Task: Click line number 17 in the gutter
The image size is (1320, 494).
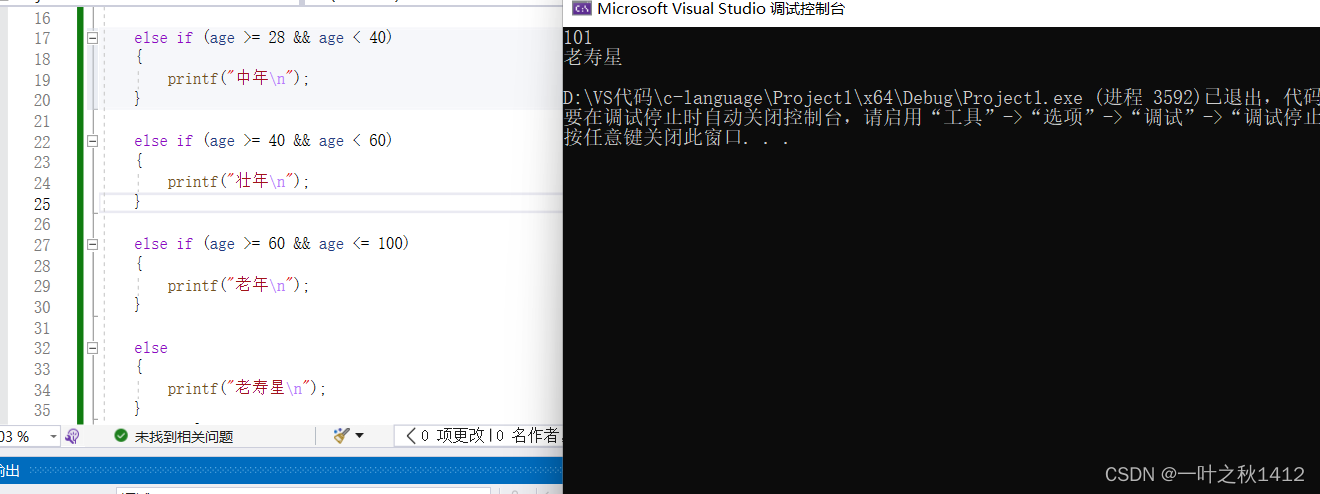Action: pos(41,38)
